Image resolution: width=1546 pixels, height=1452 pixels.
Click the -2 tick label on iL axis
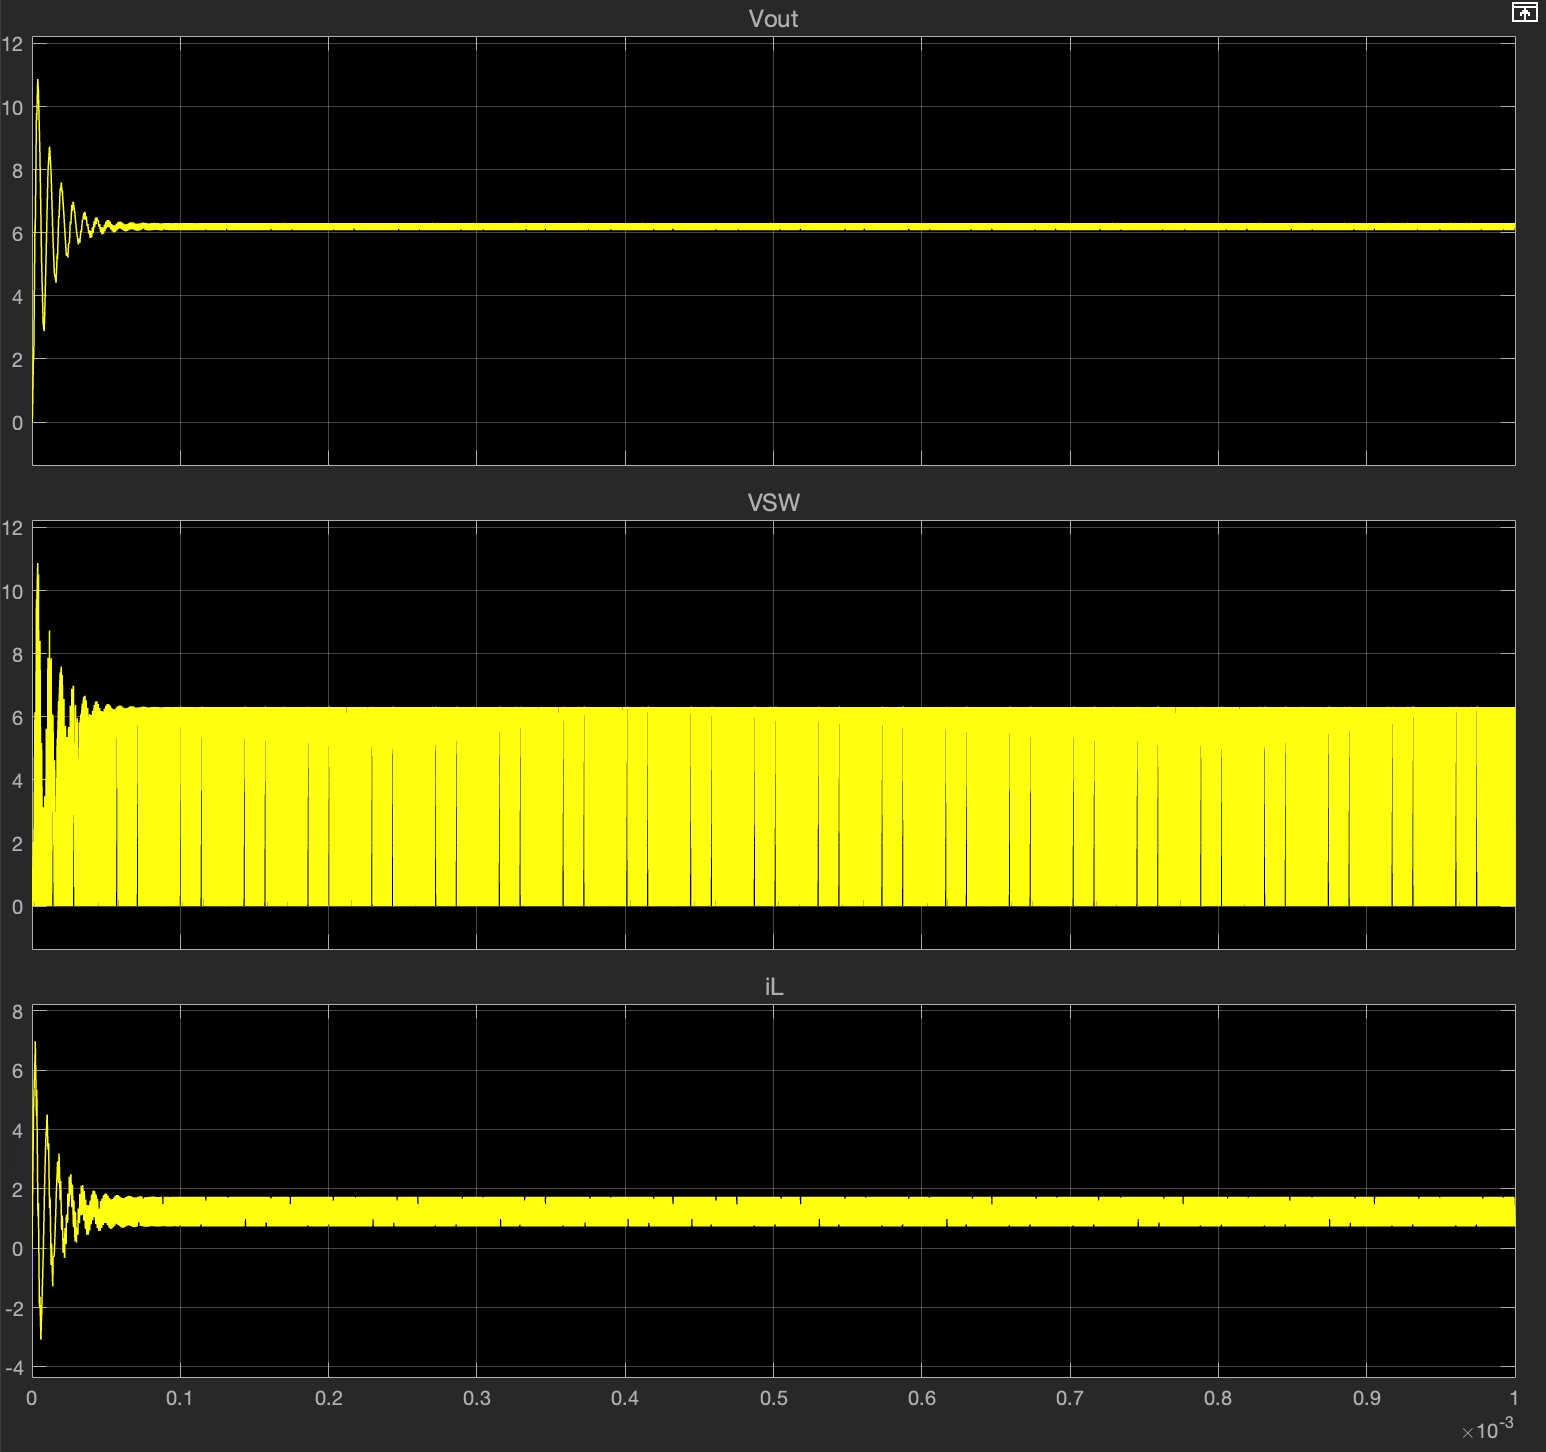13,1308
